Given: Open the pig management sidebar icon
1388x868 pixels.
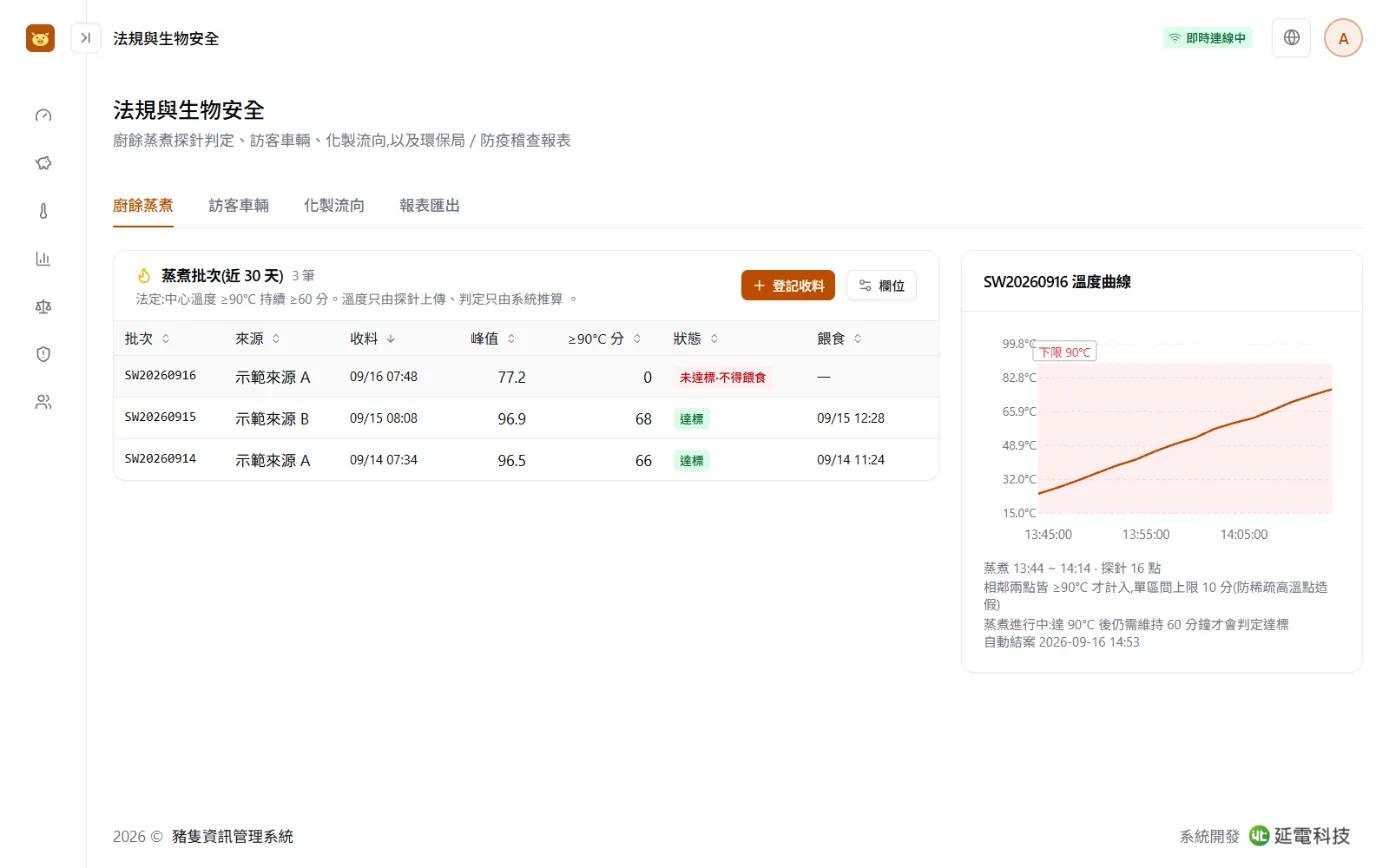Looking at the screenshot, I should click(x=43, y=163).
